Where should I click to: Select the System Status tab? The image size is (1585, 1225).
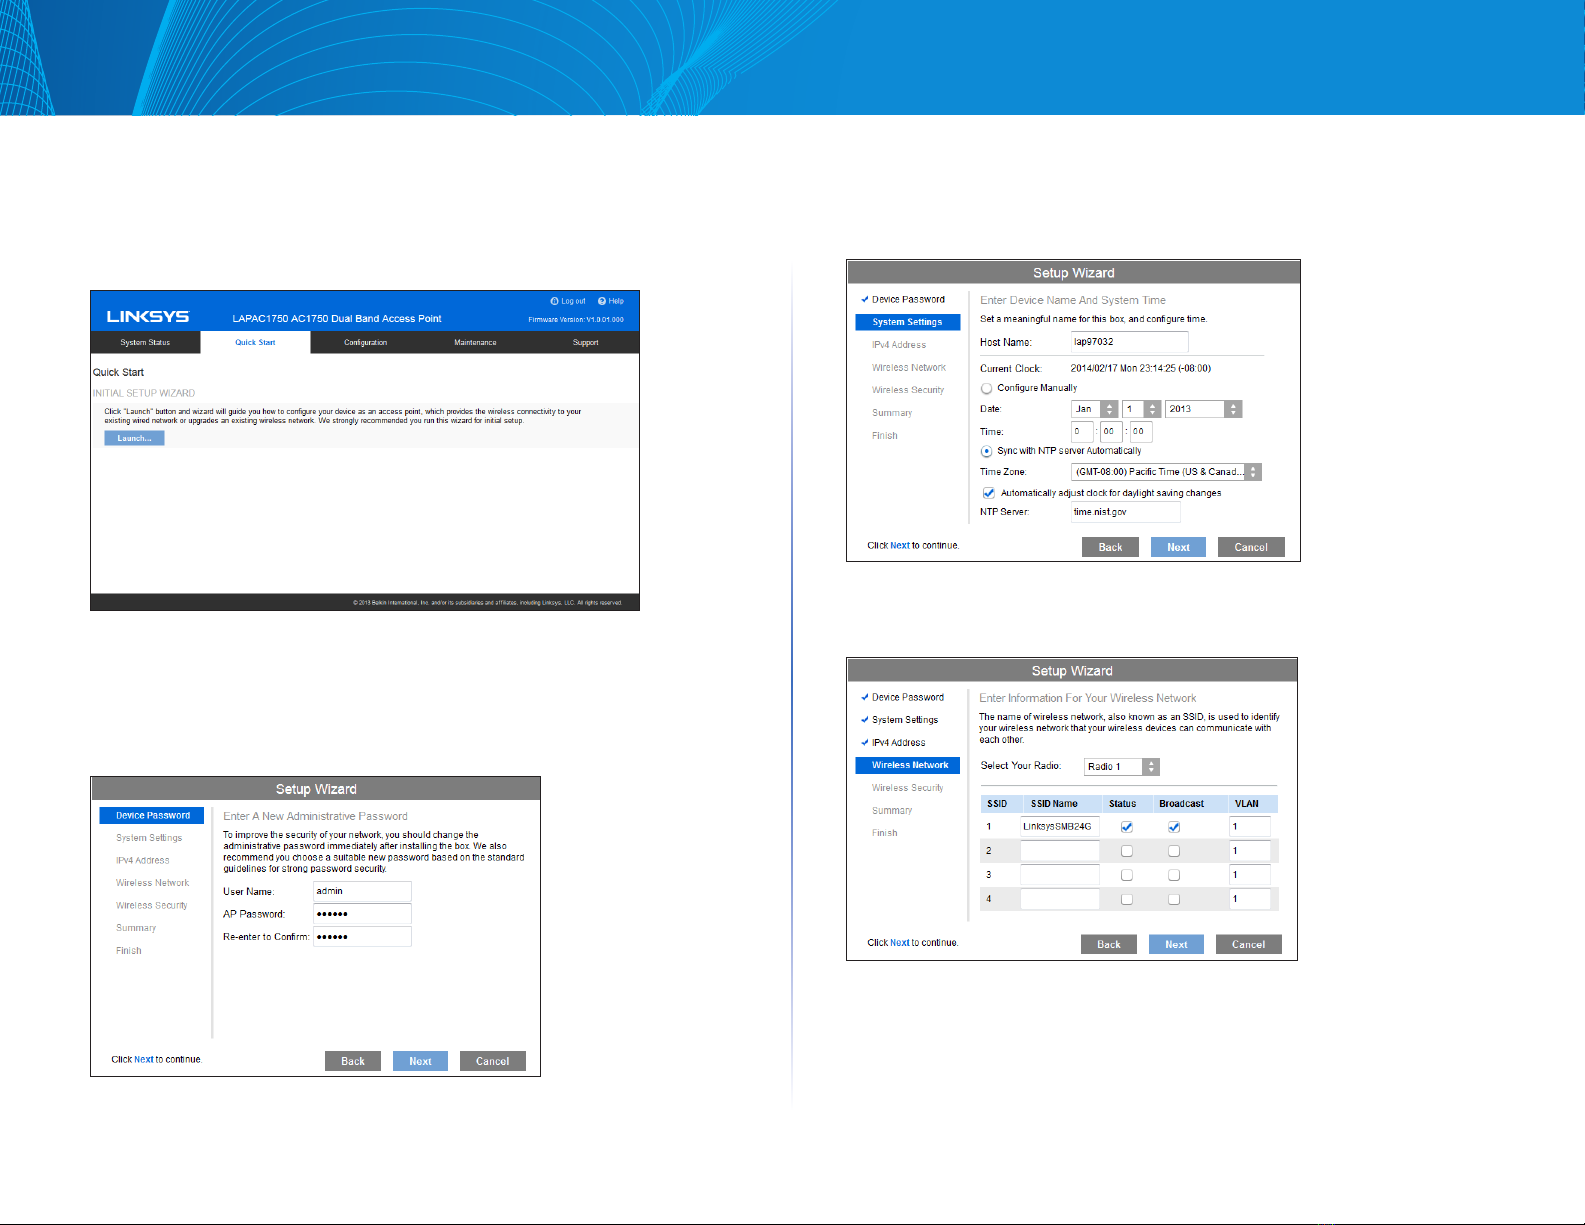pos(145,343)
